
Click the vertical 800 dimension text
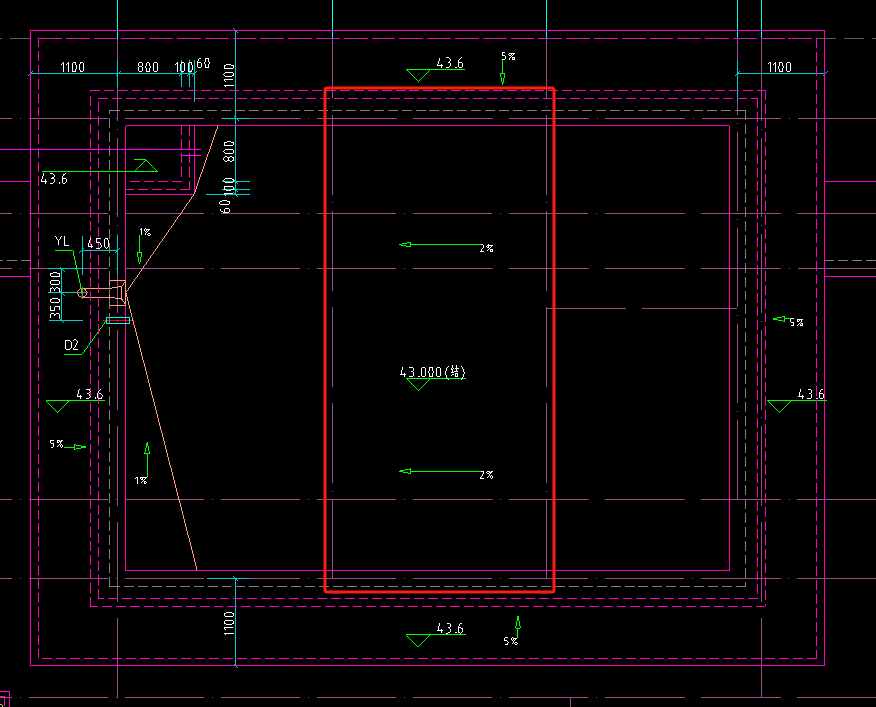[228, 151]
